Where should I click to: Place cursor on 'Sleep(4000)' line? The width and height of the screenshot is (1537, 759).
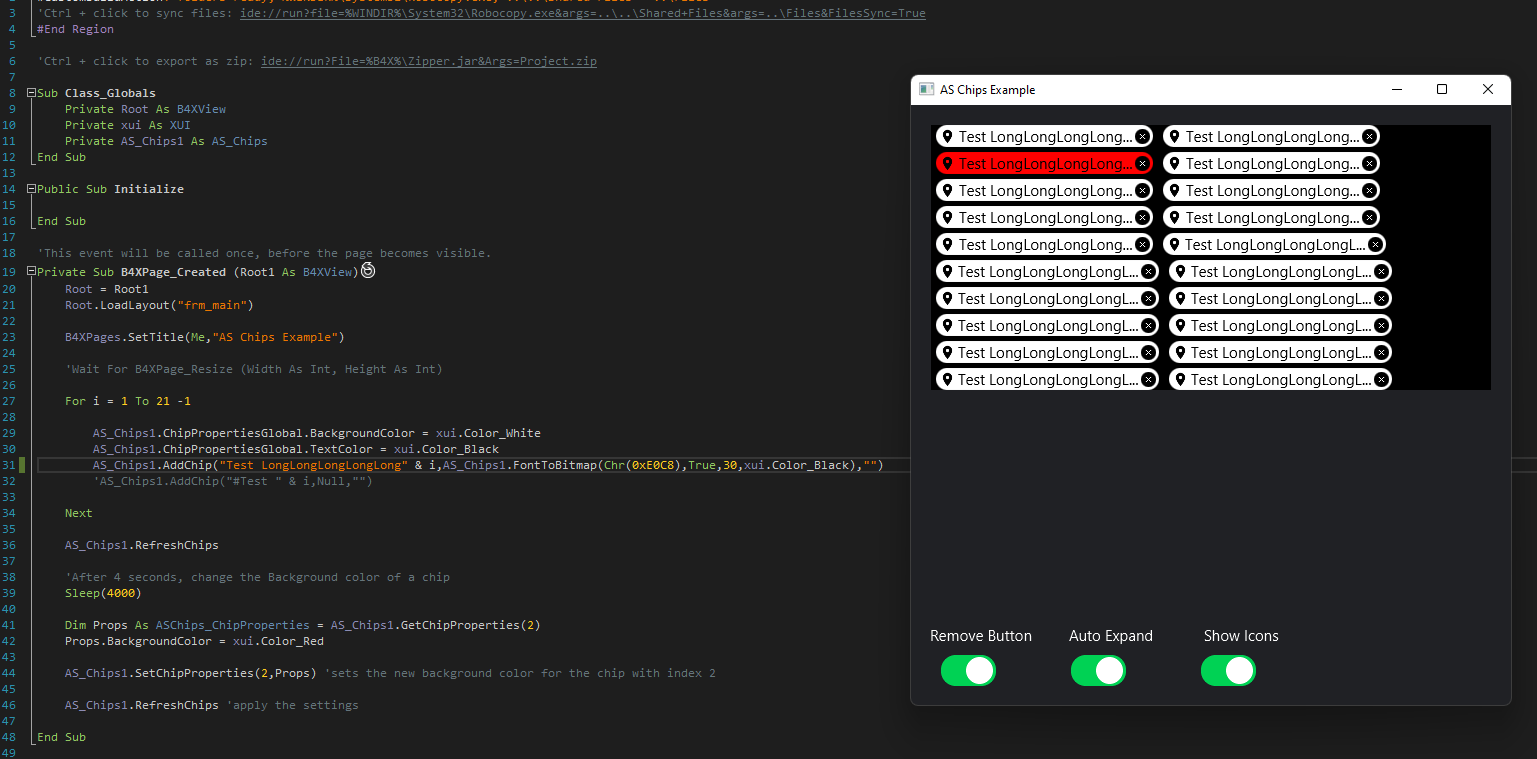coord(103,593)
